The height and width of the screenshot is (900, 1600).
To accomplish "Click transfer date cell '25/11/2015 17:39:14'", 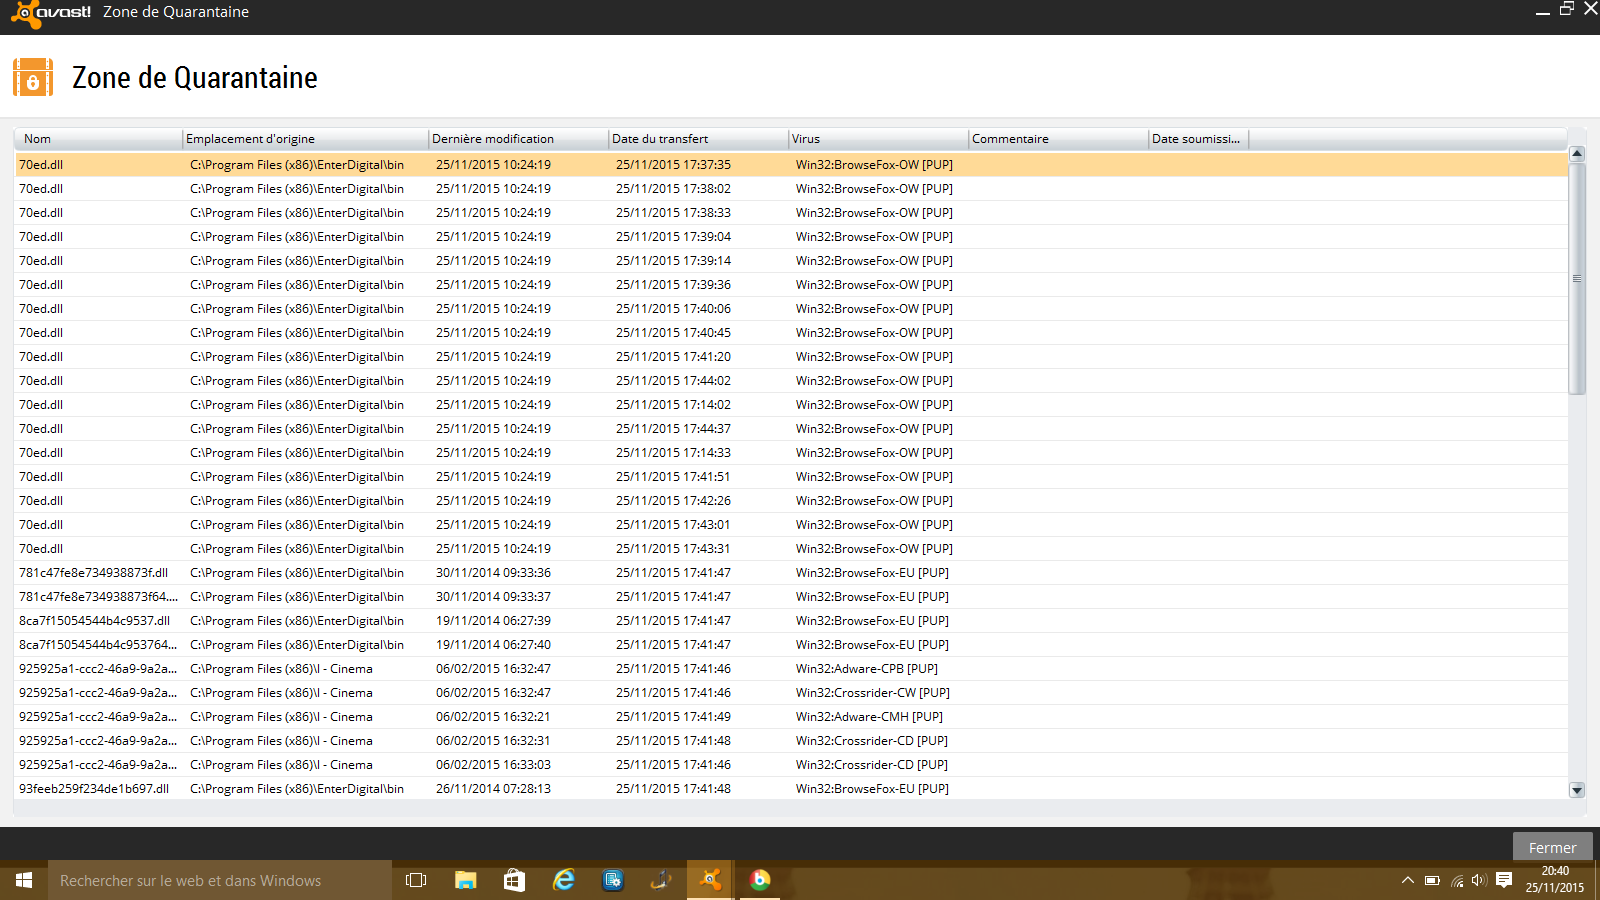I will point(673,261).
